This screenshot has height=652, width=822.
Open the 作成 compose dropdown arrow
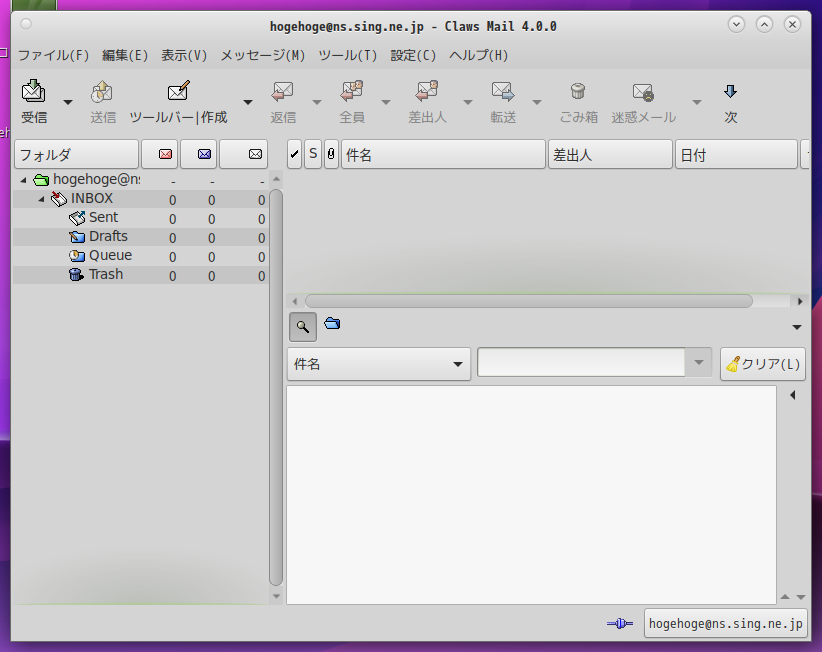point(248,102)
